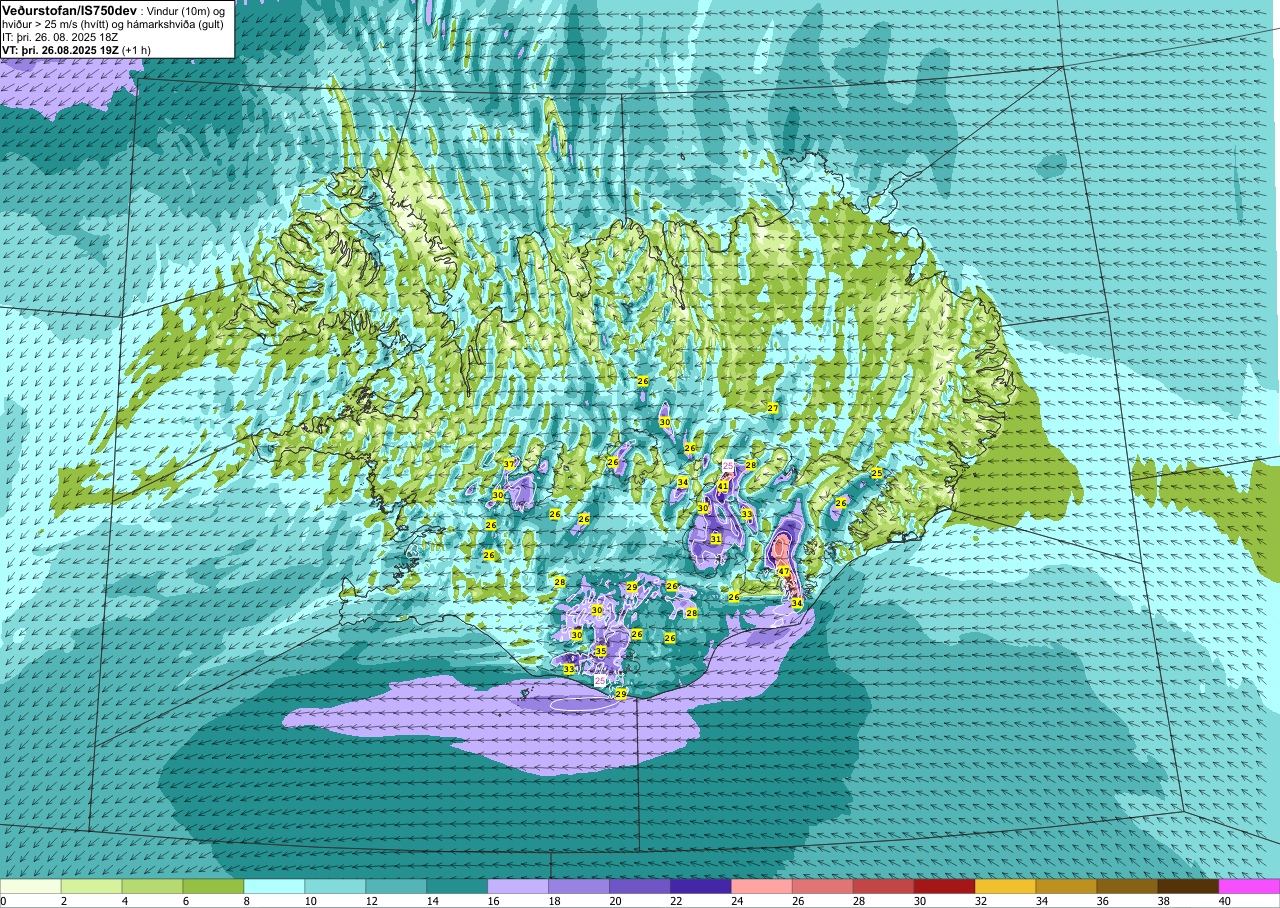Pick the mustard 34–36 legend swatch
This screenshot has height=908, width=1280.
click(1067, 886)
